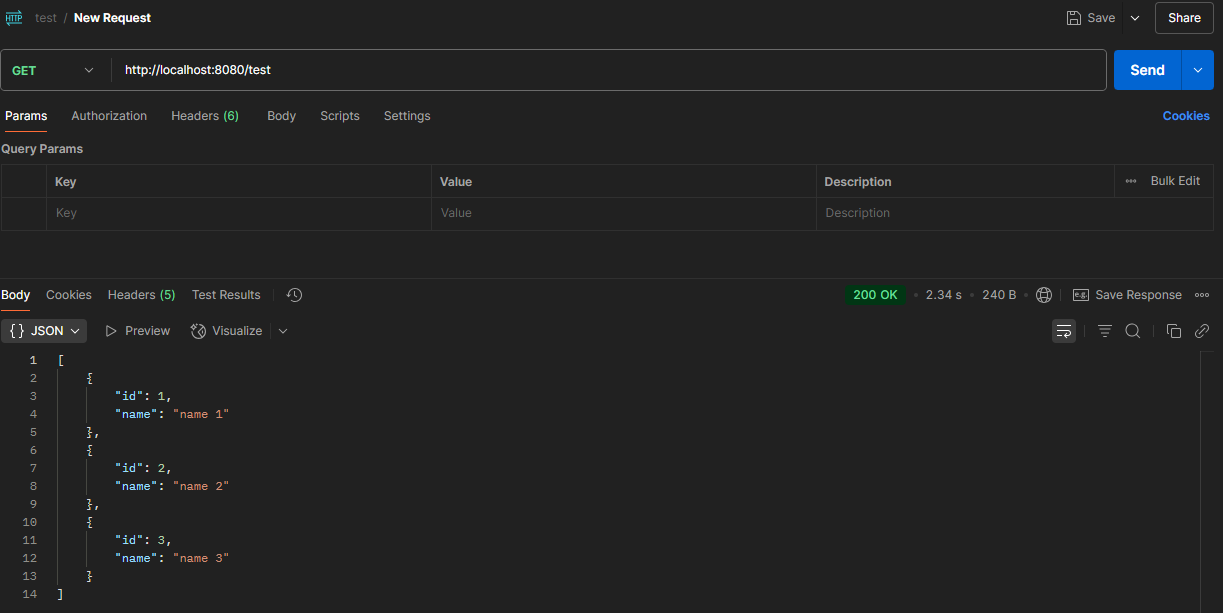Select the response Body tab
Viewport: 1223px width, 613px height.
tap(16, 295)
